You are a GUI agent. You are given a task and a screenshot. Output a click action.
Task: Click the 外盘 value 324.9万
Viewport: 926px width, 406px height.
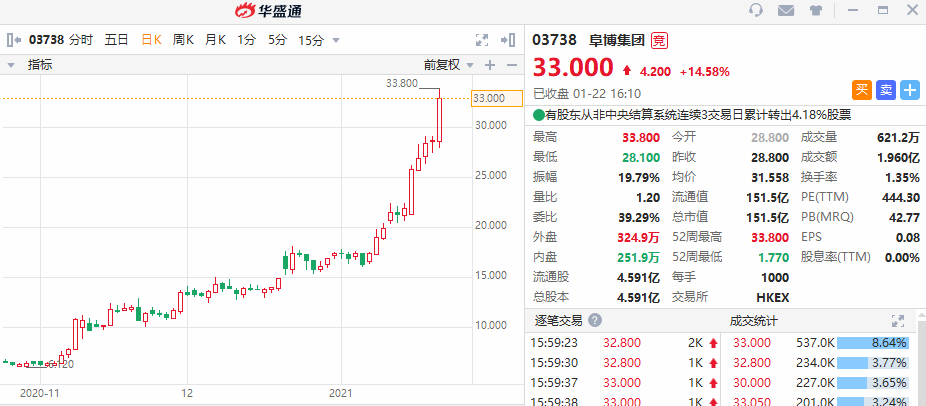point(640,237)
